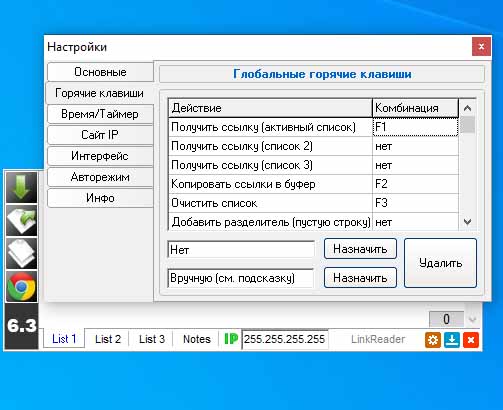Click the LinkReader label
Image resolution: width=503 pixels, height=410 pixels.
[378, 339]
